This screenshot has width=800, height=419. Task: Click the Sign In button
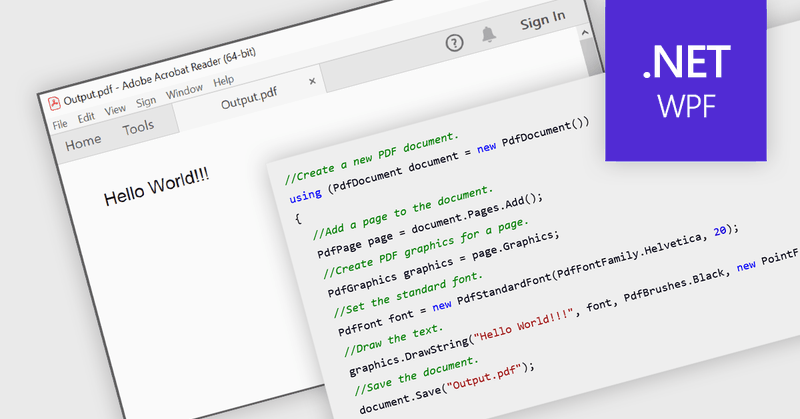[x=543, y=21]
